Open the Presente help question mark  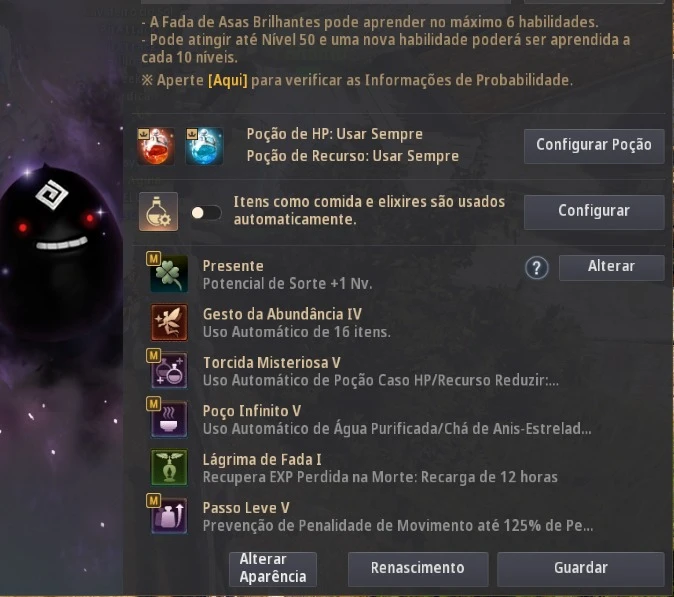pyautogui.click(x=536, y=268)
